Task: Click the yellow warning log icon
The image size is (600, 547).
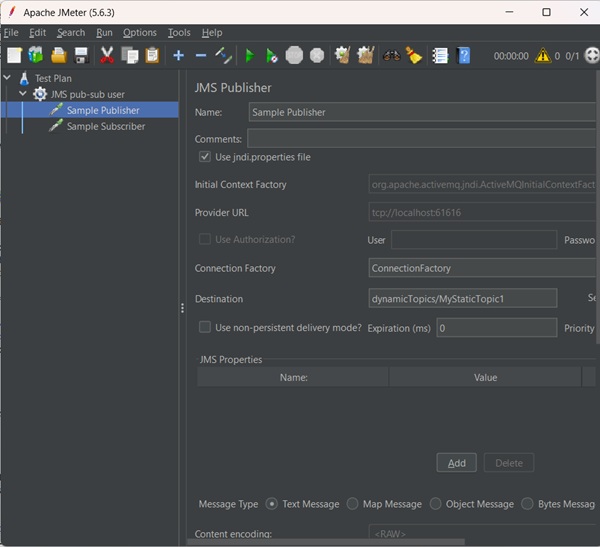Action: click(543, 56)
